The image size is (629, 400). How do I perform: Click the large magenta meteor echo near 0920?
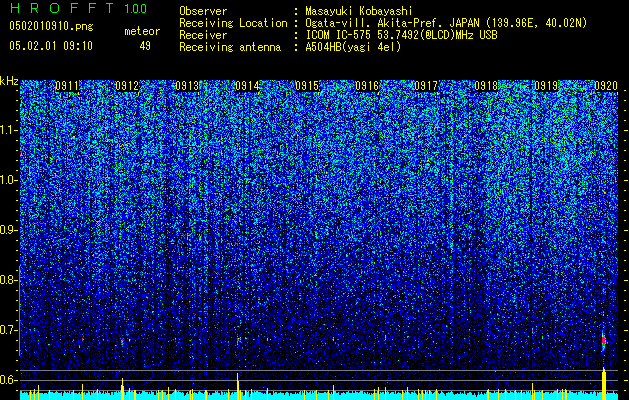pyautogui.click(x=604, y=341)
